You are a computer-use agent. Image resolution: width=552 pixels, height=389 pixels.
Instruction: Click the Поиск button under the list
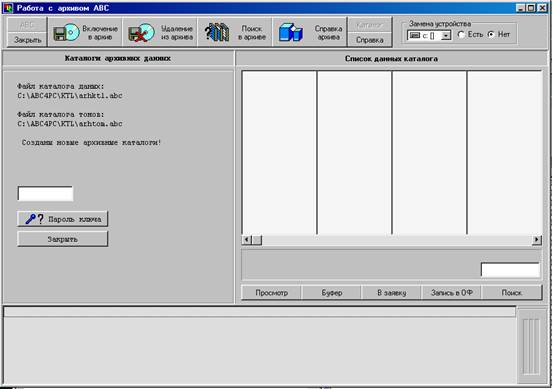[512, 293]
